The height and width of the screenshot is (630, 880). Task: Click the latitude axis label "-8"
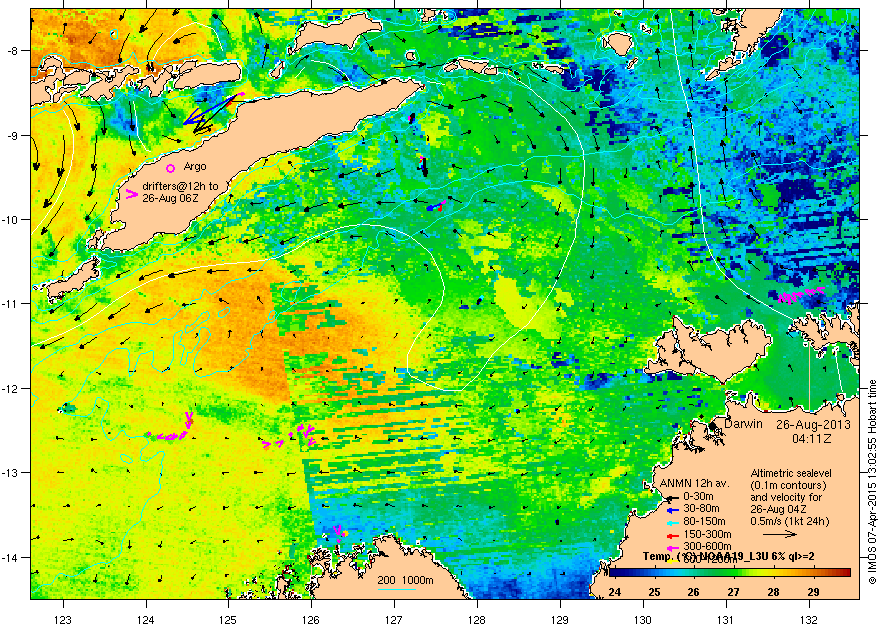(x=14, y=51)
